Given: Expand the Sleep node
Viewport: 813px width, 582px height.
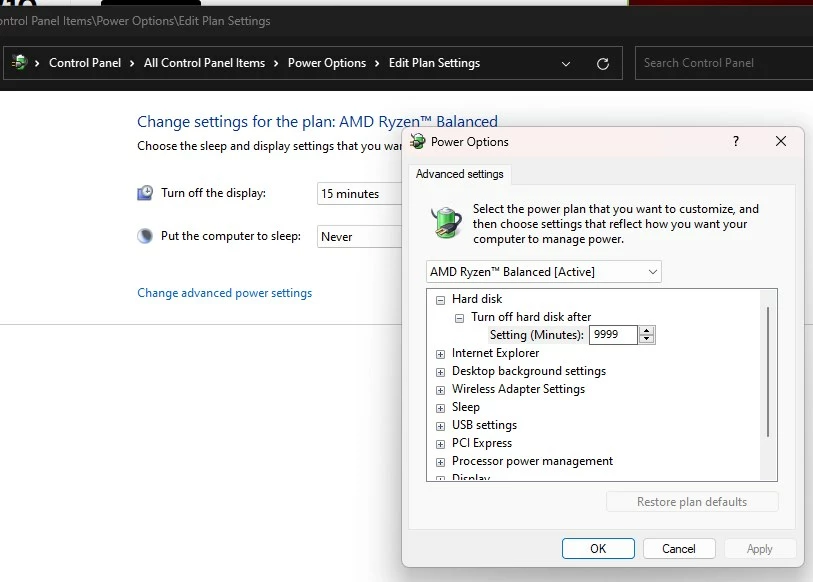Looking at the screenshot, I should [x=440, y=408].
